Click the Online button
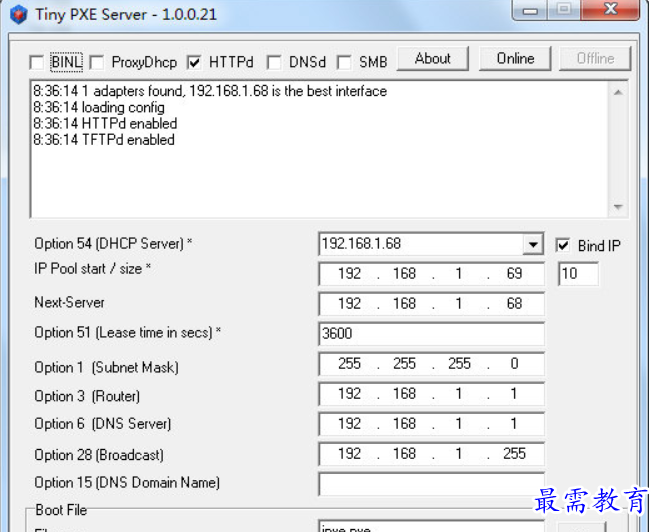The image size is (656, 532). pyautogui.click(x=515, y=59)
